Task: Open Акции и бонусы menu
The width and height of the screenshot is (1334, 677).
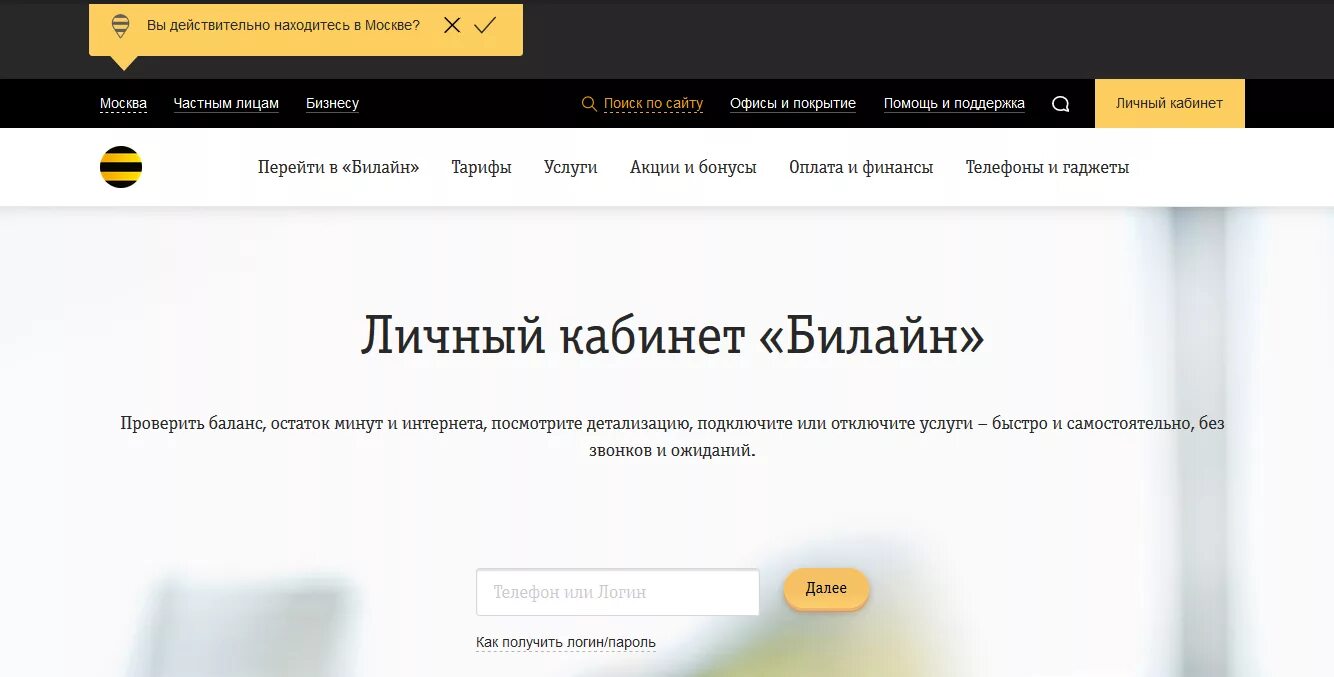Action: pyautogui.click(x=693, y=167)
